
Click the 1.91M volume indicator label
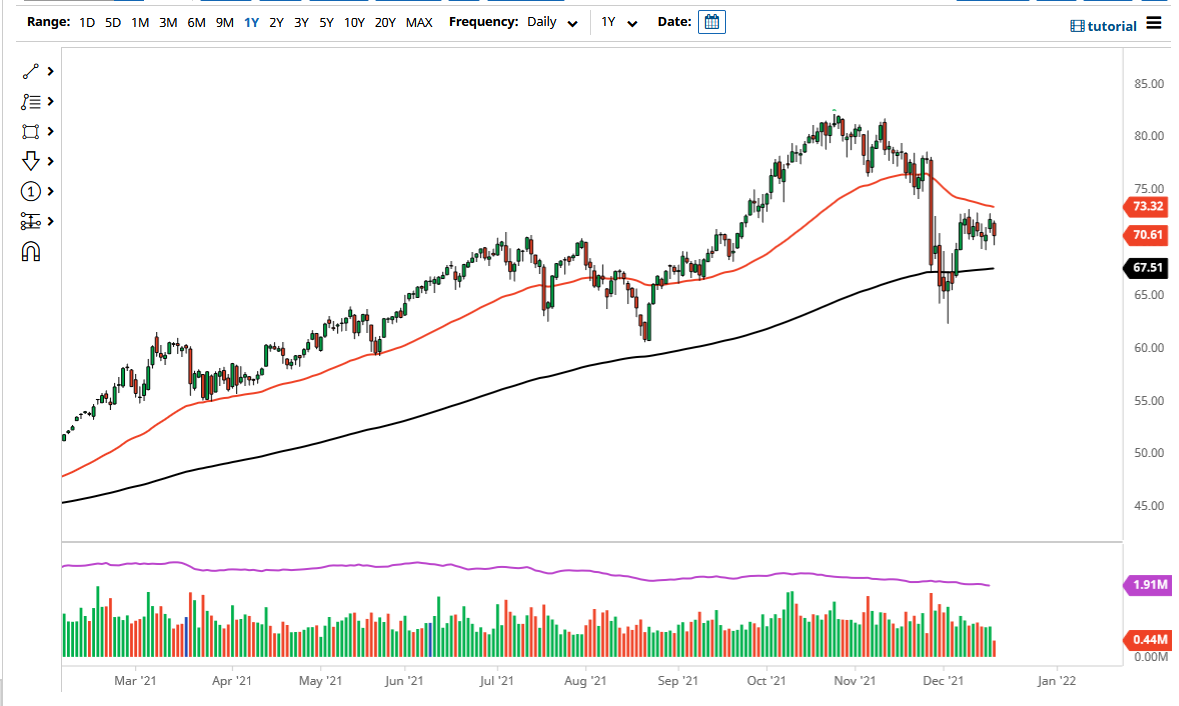point(1146,583)
